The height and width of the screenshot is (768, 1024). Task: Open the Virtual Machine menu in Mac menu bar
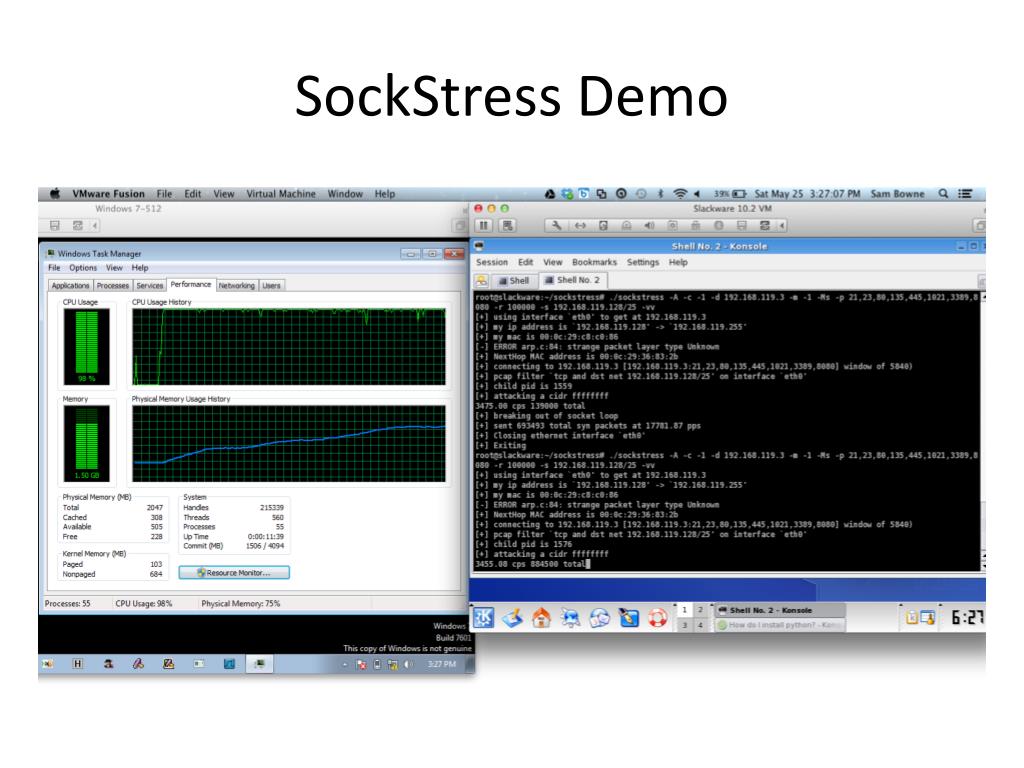point(281,194)
